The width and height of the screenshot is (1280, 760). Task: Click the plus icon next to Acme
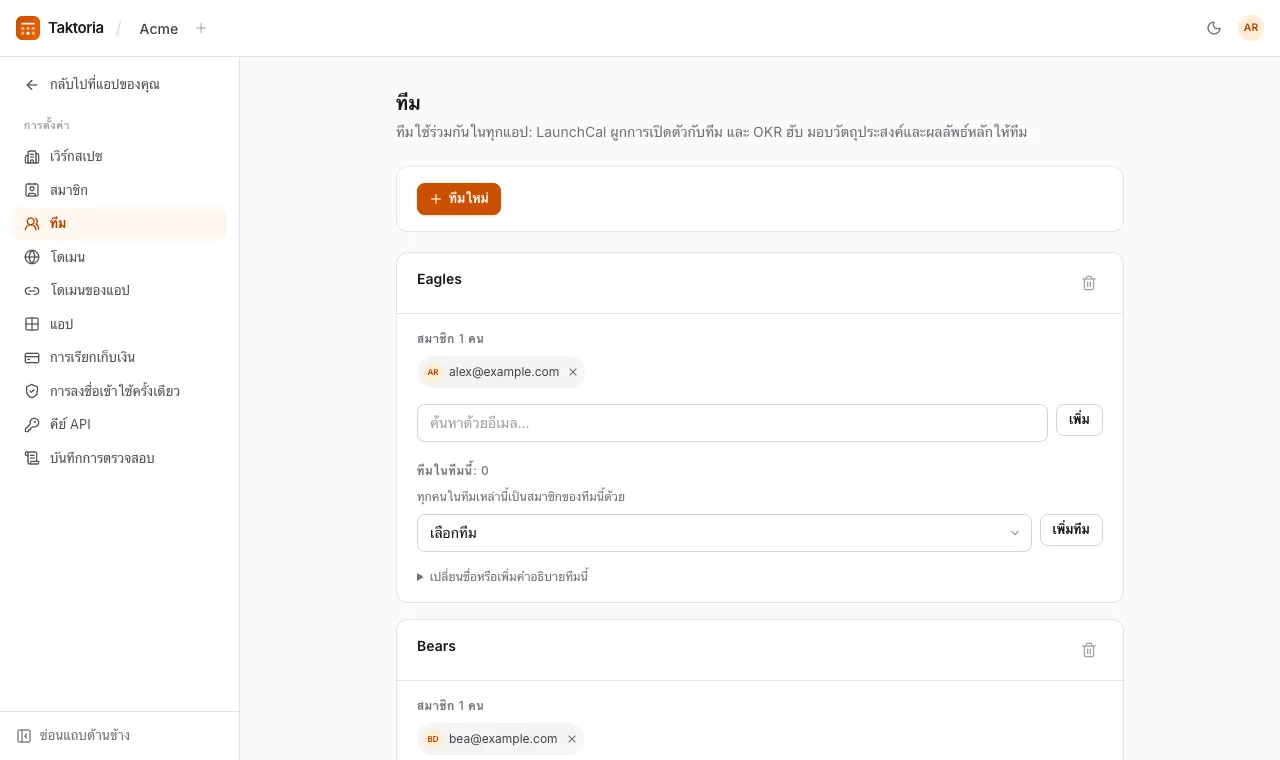pos(201,28)
